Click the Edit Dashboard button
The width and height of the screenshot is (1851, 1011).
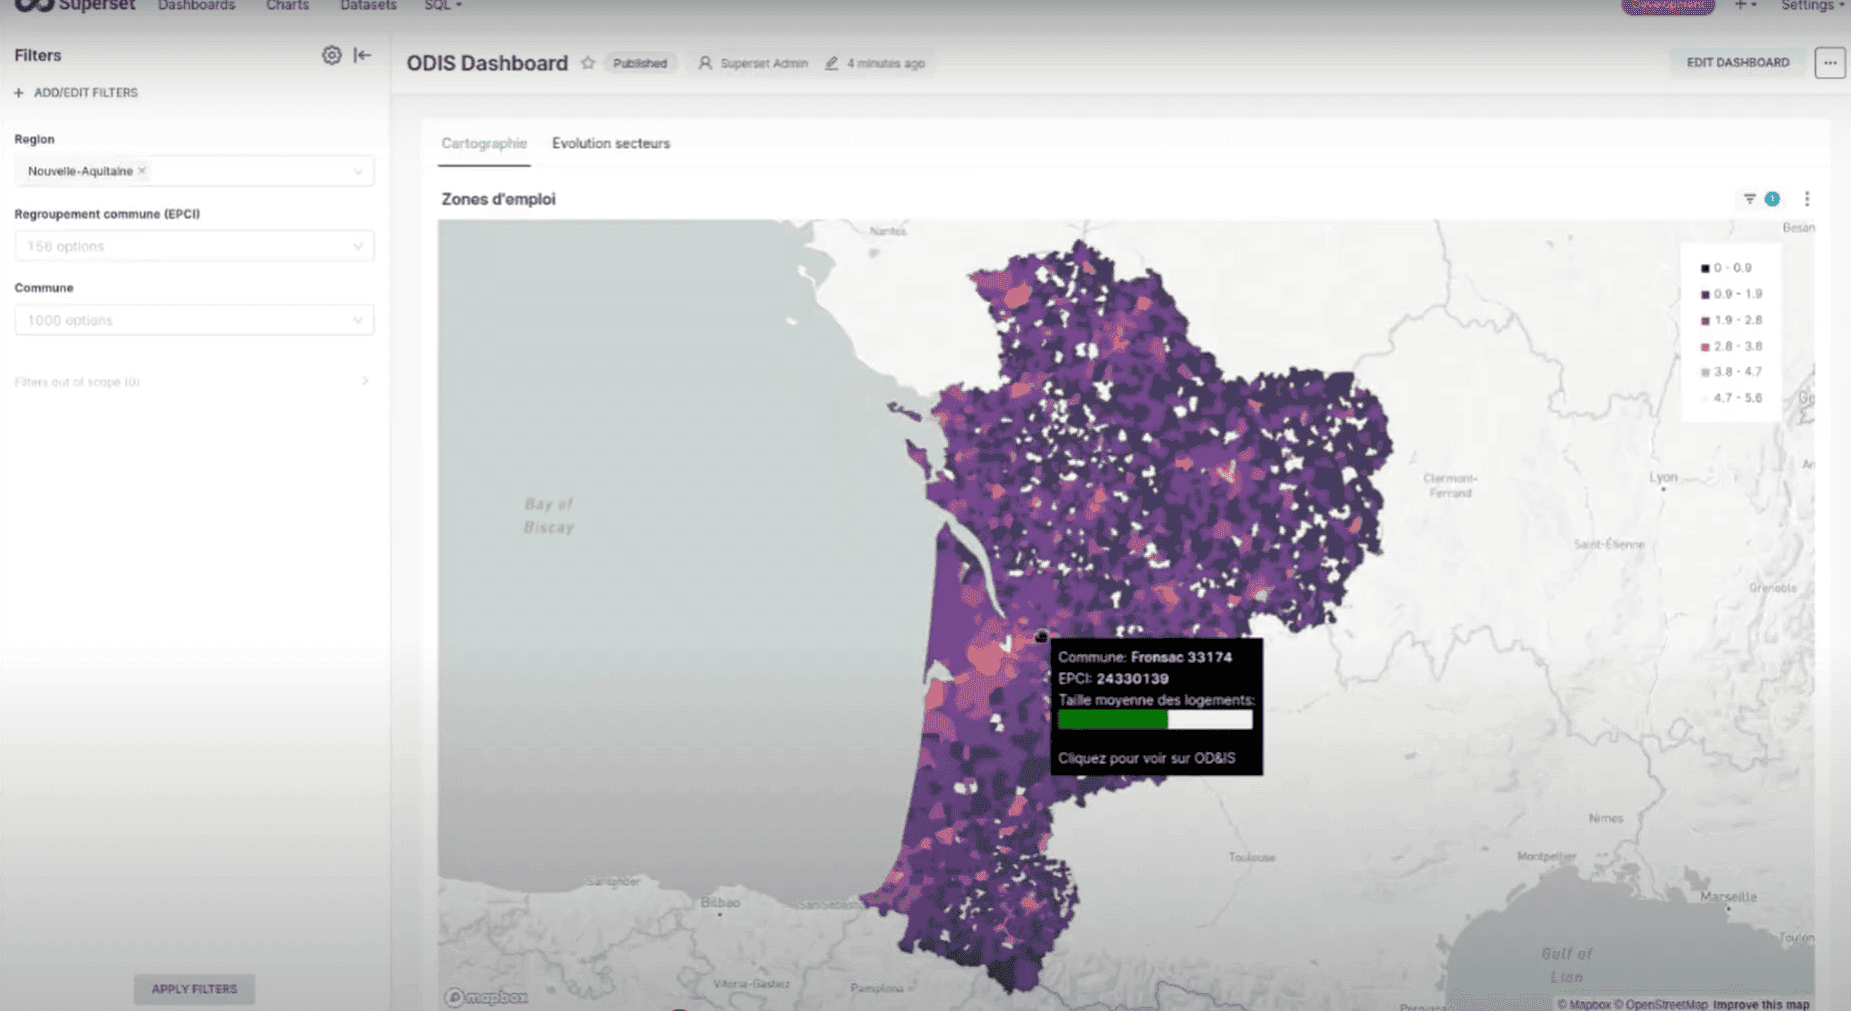1737,63
